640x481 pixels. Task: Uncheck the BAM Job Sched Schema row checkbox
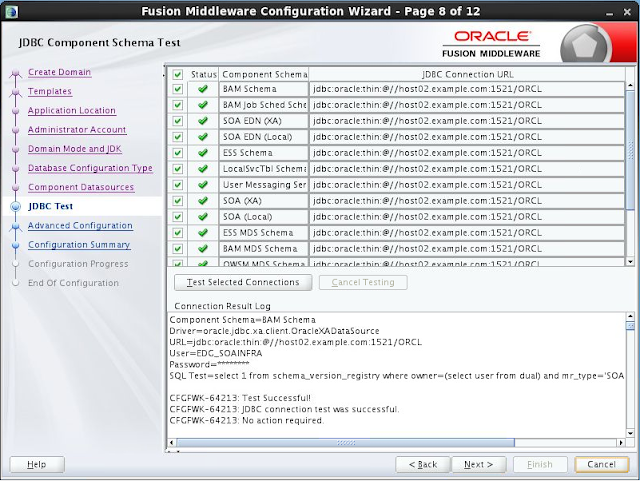(178, 105)
